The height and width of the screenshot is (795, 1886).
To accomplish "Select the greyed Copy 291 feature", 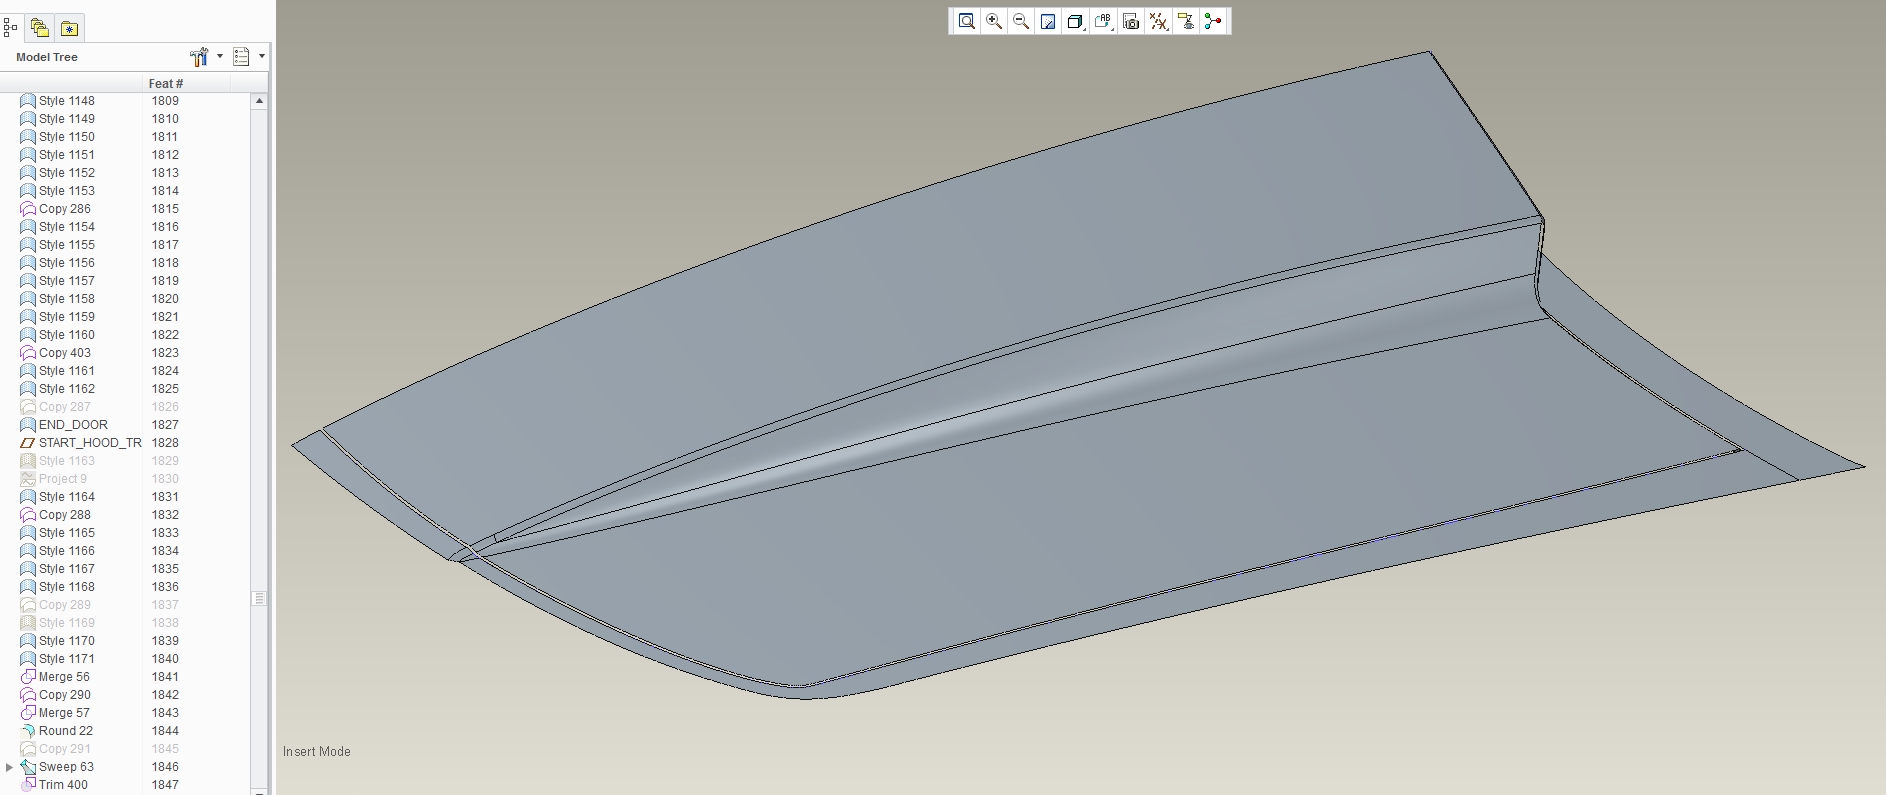I will click(x=65, y=749).
